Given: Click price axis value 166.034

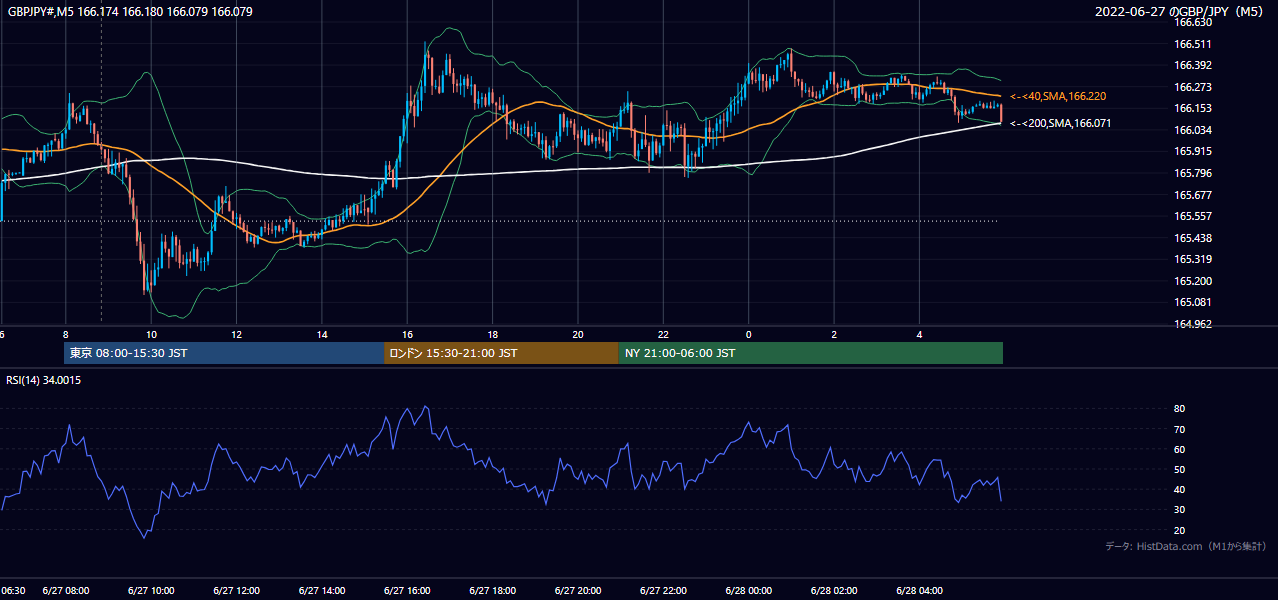Looking at the screenshot, I should pyautogui.click(x=1193, y=130).
